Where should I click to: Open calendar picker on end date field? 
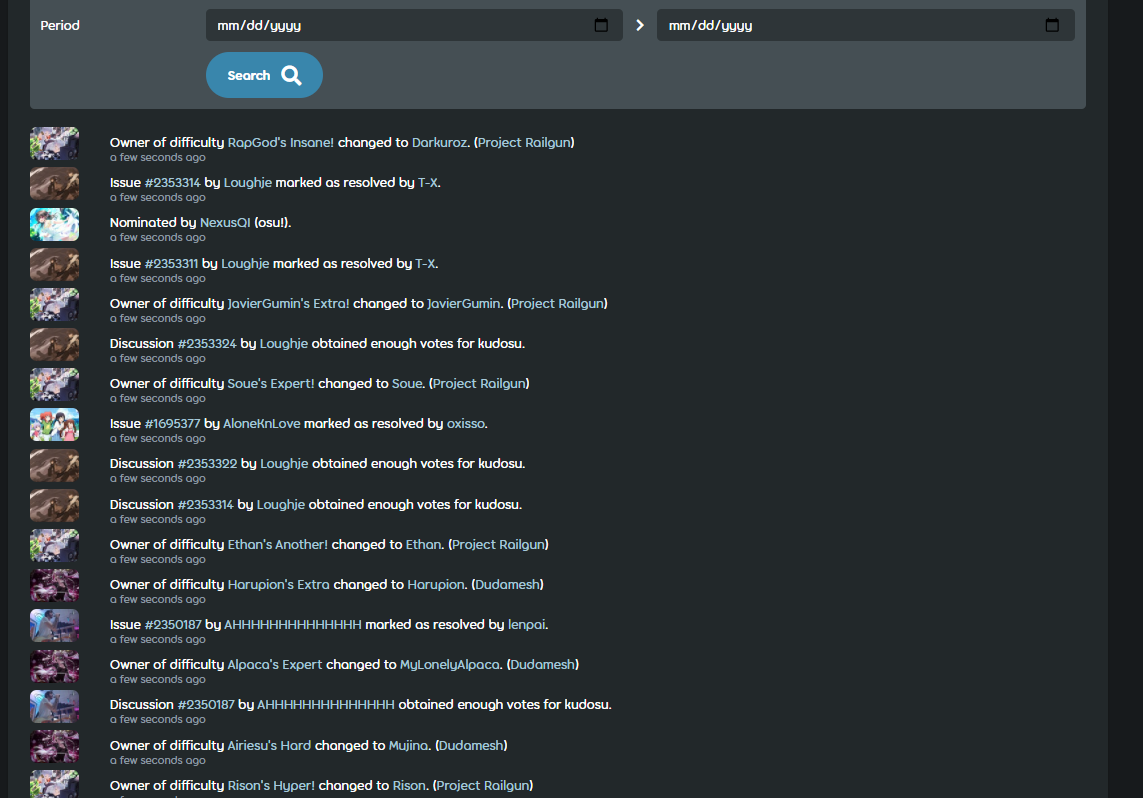click(x=1052, y=26)
